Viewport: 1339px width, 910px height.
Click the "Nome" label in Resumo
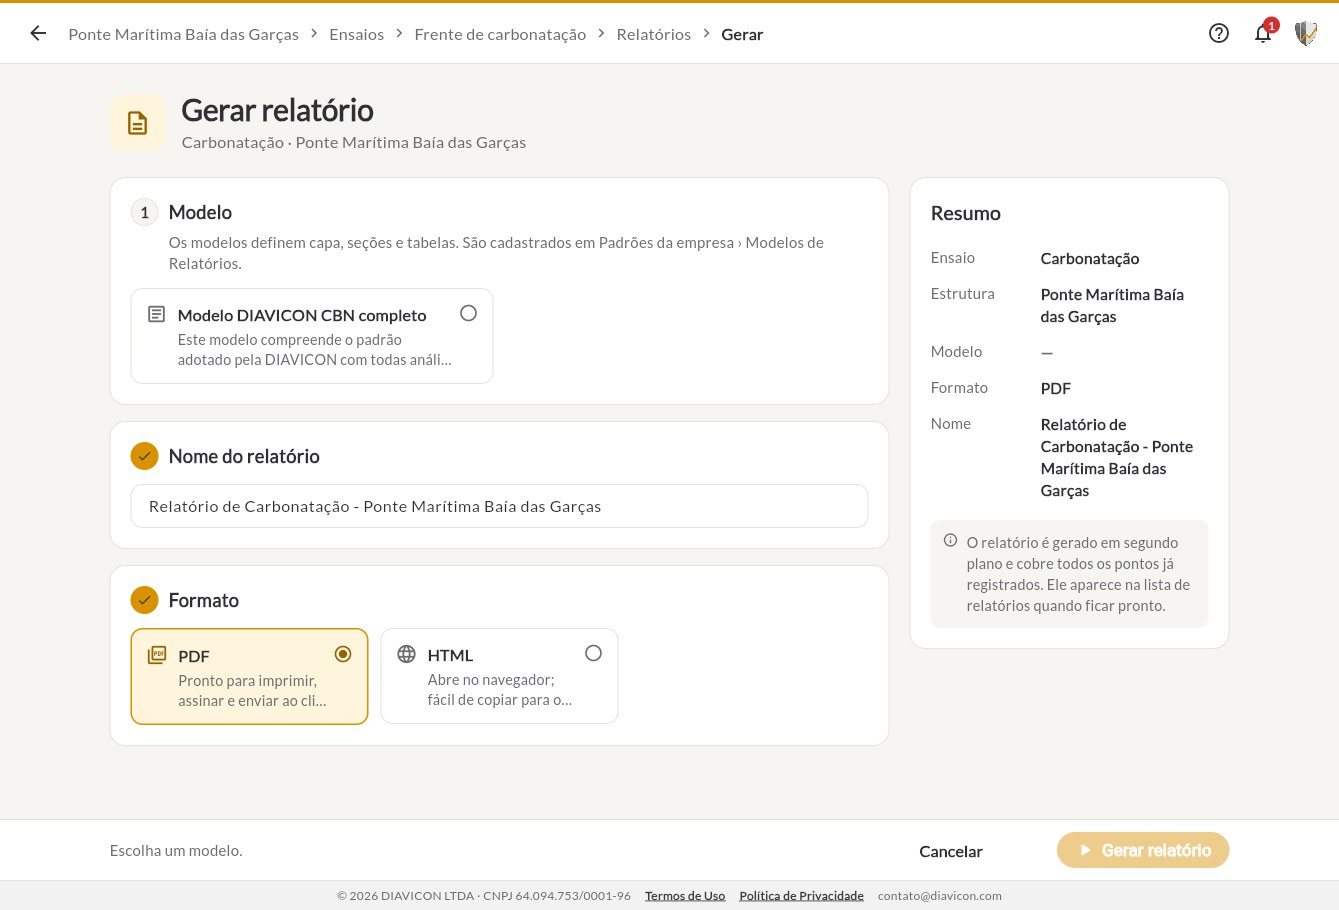click(x=951, y=424)
